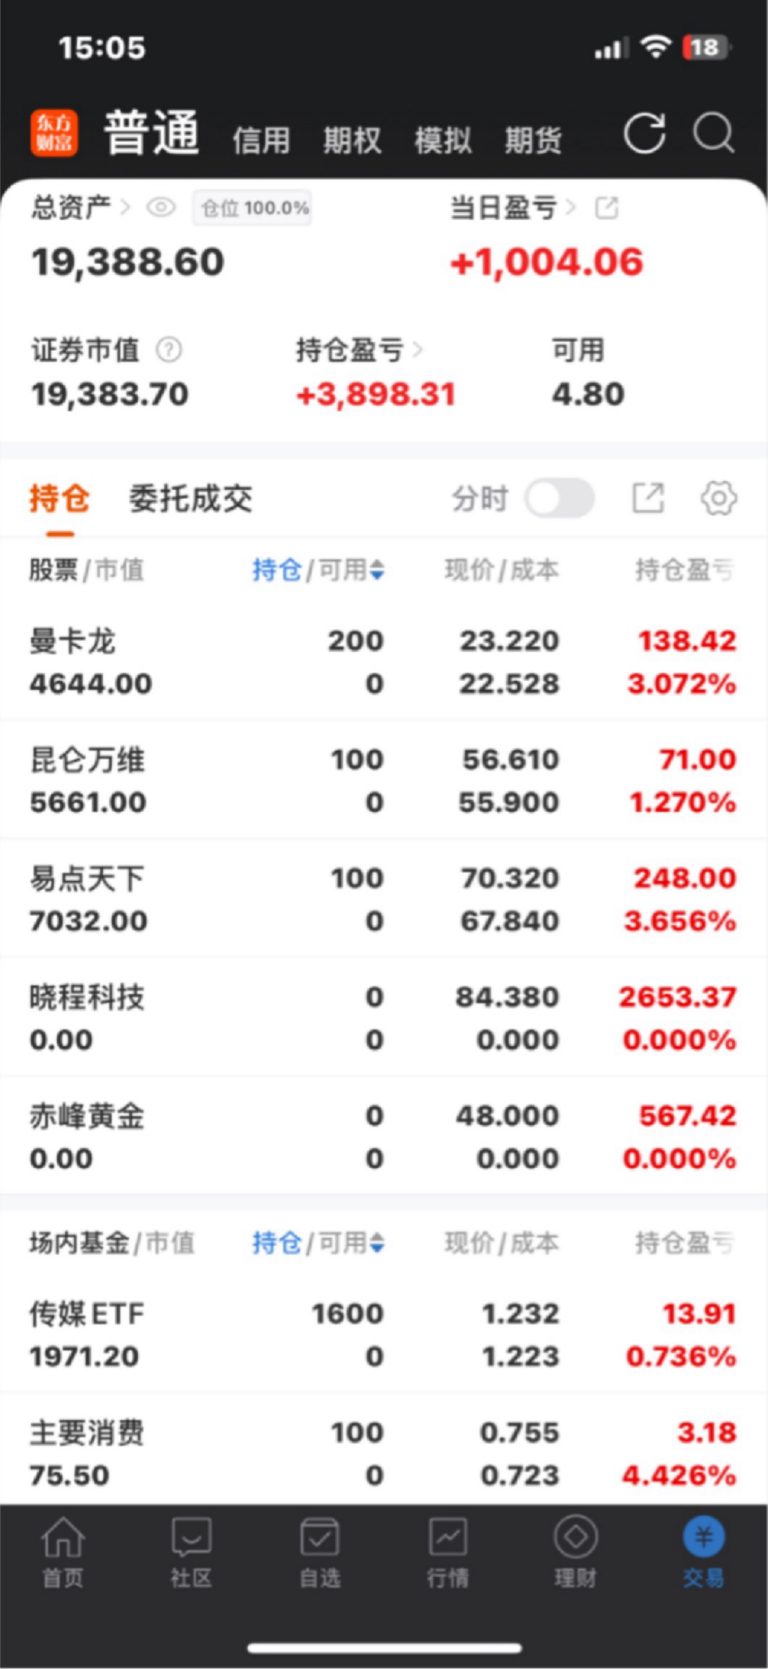Tap securities market value 19,383.70

[110, 394]
